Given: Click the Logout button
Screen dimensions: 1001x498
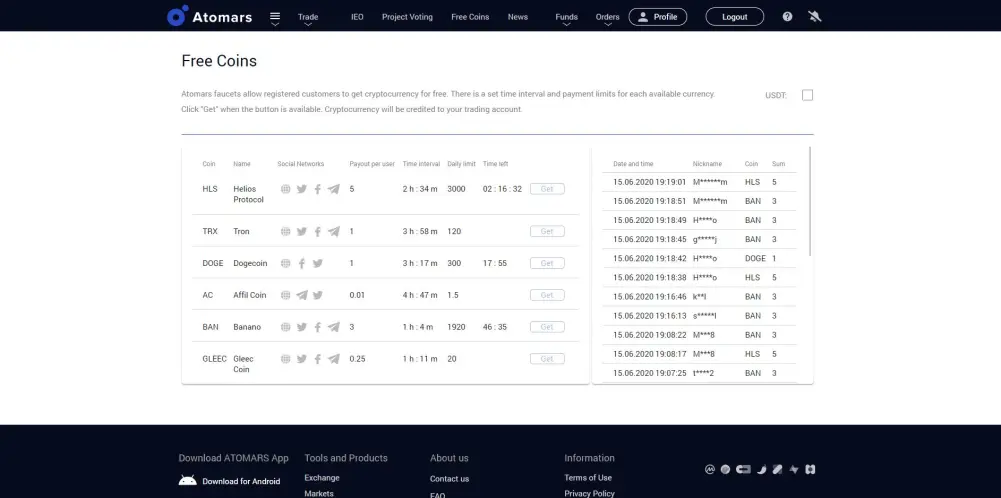Looking at the screenshot, I should coord(735,17).
